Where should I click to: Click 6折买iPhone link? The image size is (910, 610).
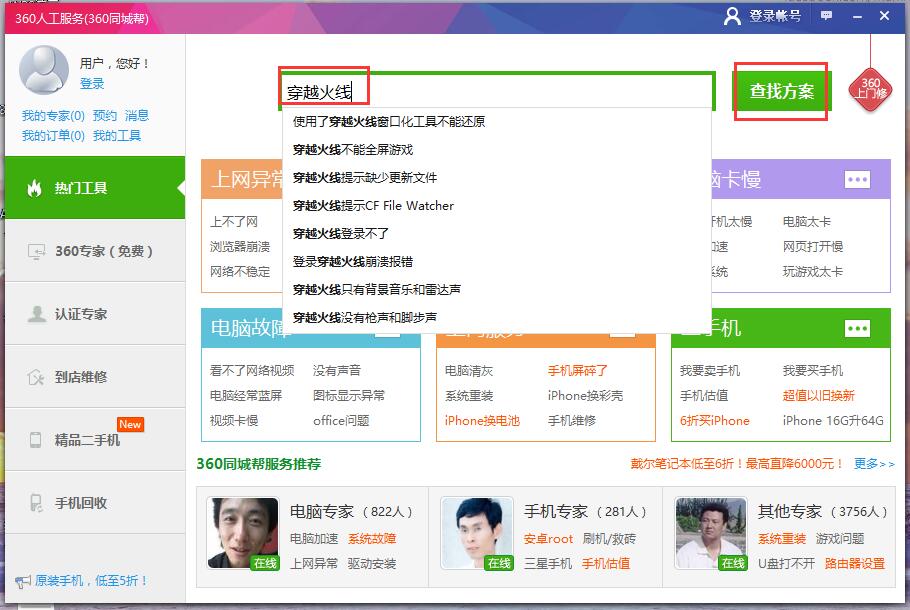pyautogui.click(x=714, y=421)
